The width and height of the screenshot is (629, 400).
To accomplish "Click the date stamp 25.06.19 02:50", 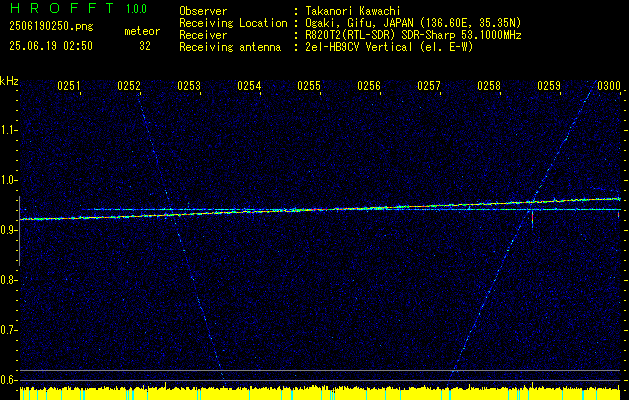I will coord(51,46).
